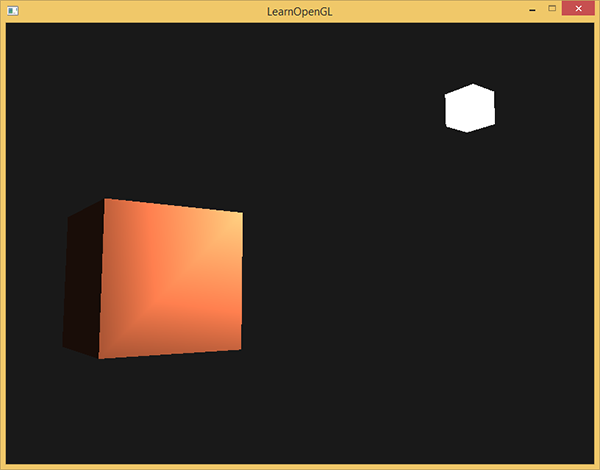Click the window's right yellow border

(x=596, y=240)
